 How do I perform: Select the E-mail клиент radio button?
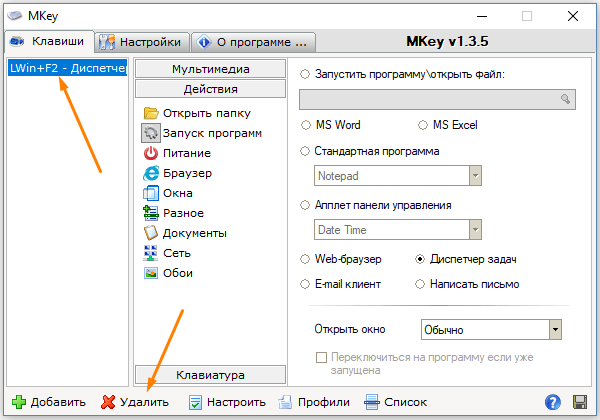coord(305,284)
